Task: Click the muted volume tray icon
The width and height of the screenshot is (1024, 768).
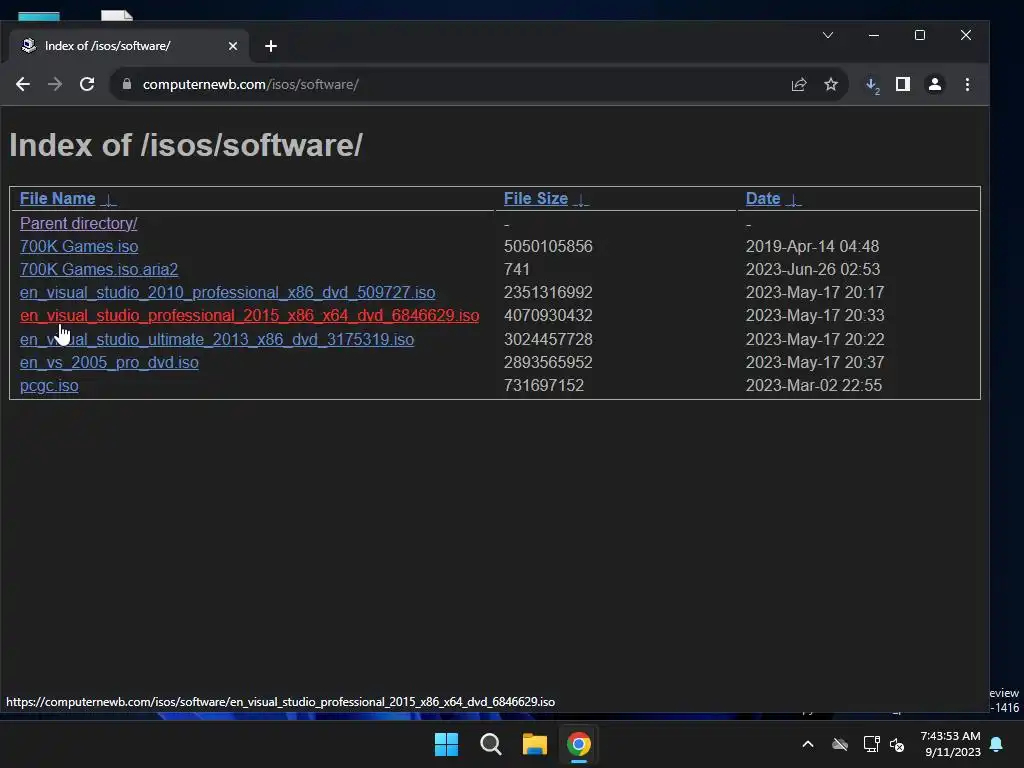Action: pos(897,744)
